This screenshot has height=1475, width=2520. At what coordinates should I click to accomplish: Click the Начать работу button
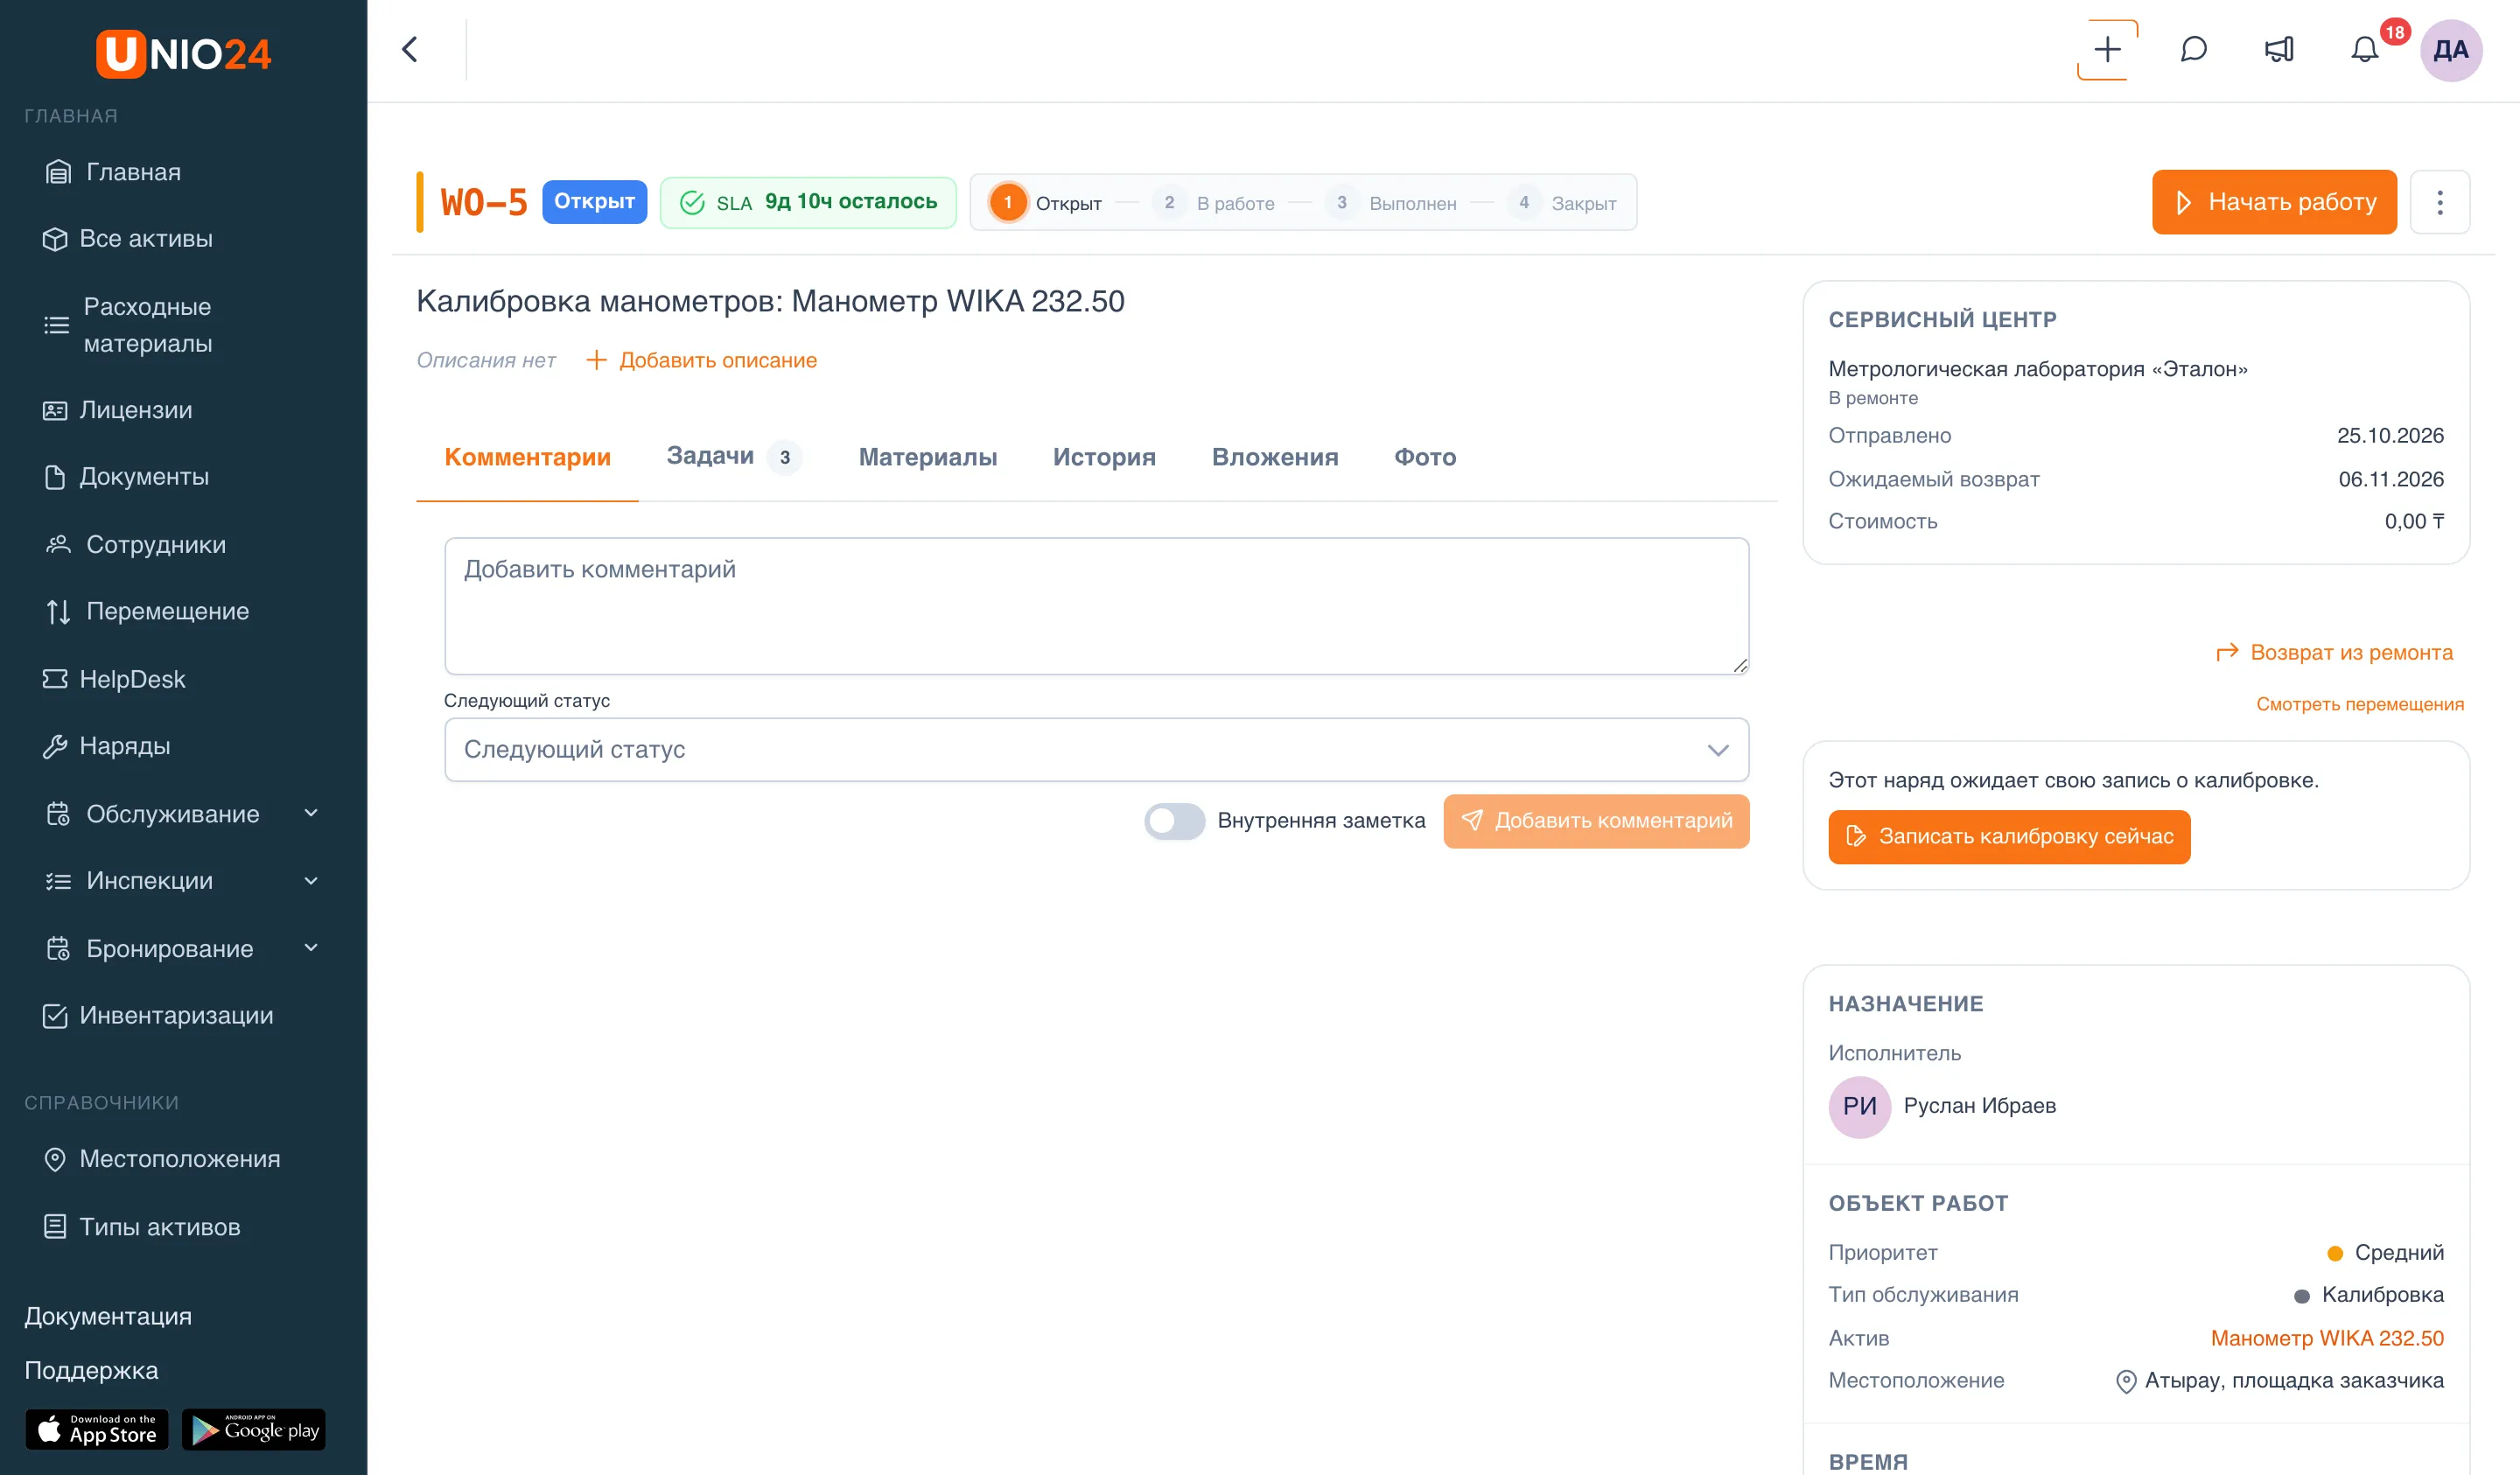point(2274,202)
